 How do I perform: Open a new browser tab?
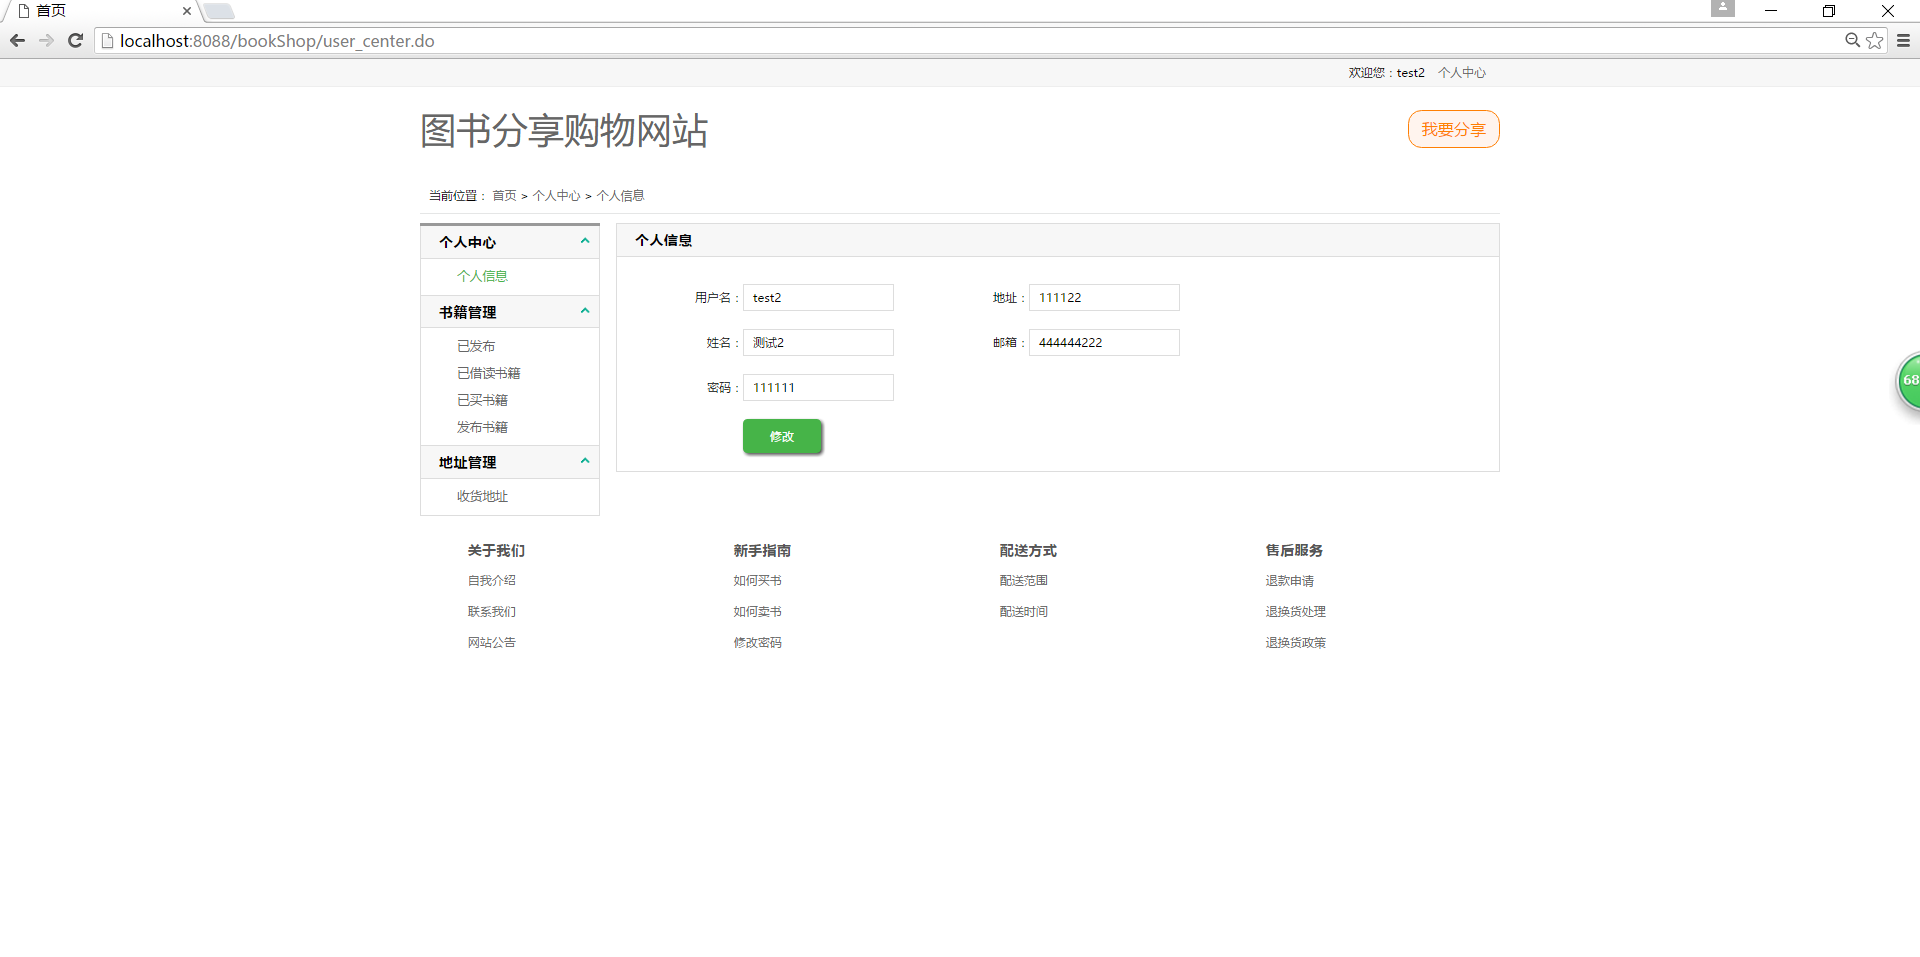(218, 11)
